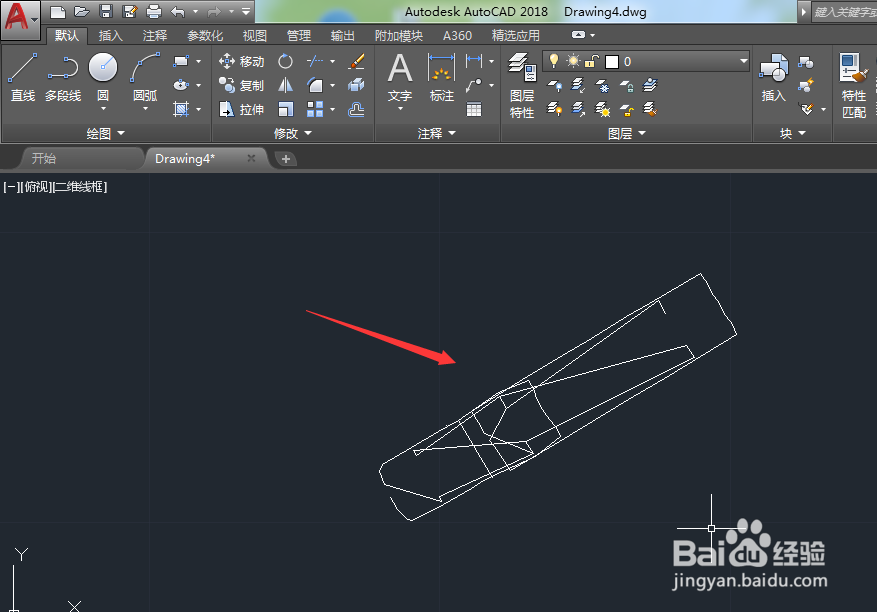Click the thaw all layers icon

602,109
